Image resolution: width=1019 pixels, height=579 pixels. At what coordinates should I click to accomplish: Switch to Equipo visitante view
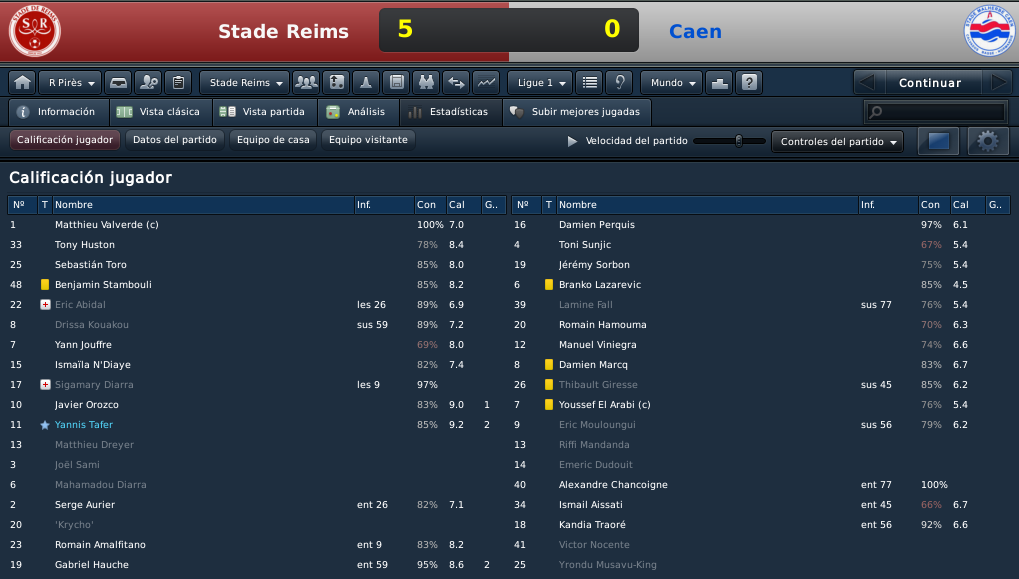tap(368, 140)
